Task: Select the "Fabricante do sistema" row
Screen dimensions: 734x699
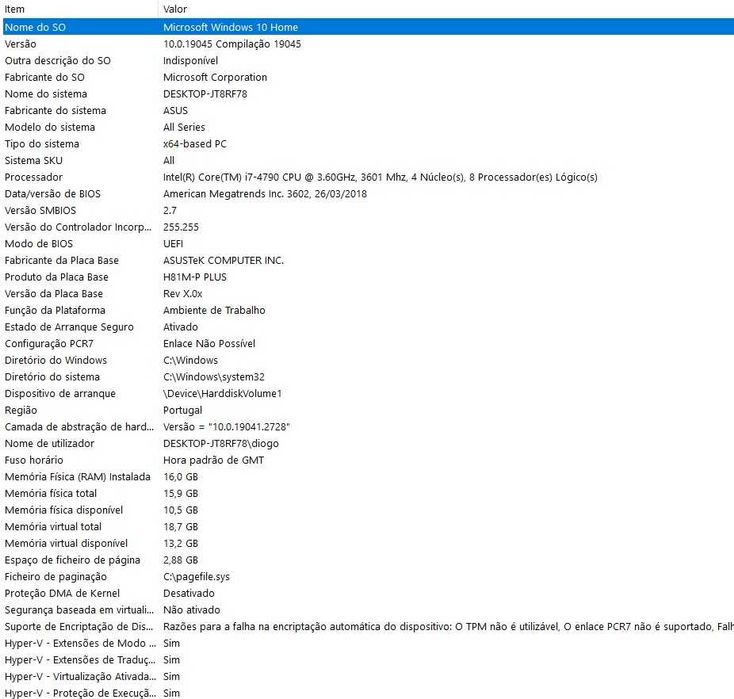Action: (368, 110)
